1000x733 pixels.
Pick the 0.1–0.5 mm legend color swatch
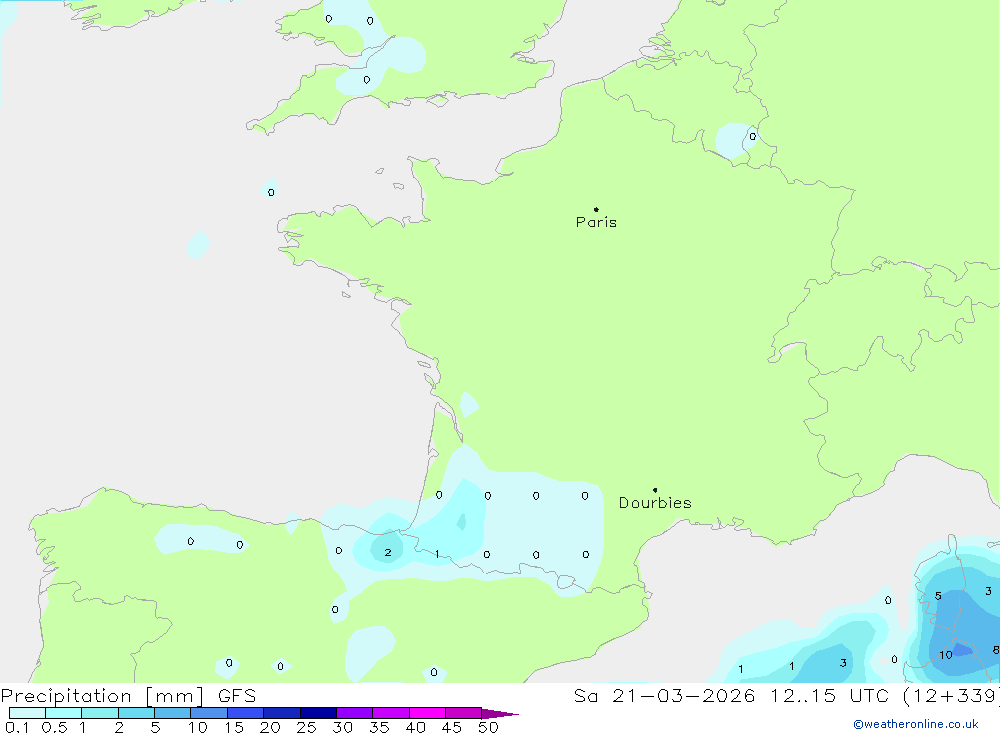click(x=27, y=713)
